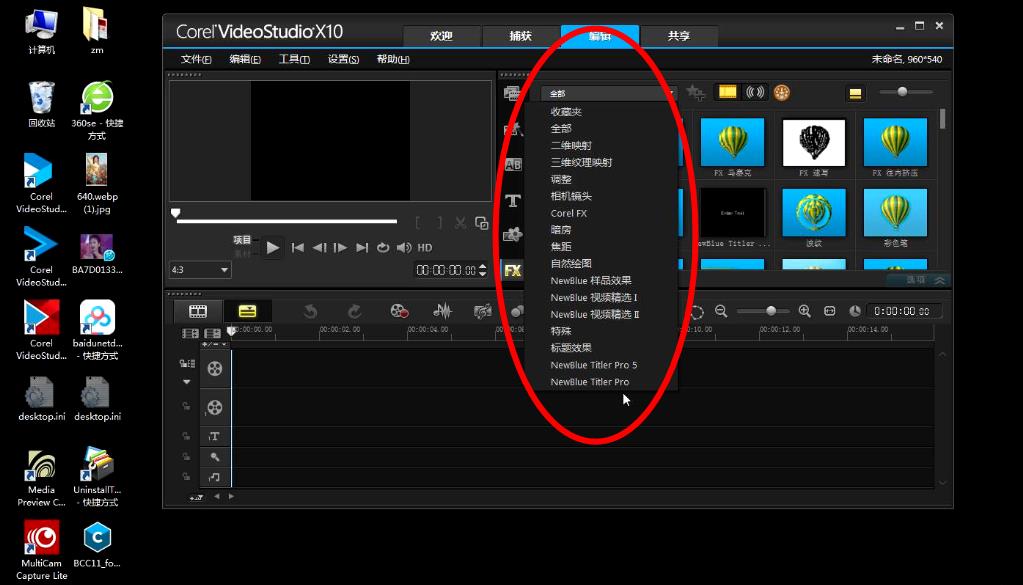Open the AB transitions library icon
The image size is (1023, 585).
513,164
